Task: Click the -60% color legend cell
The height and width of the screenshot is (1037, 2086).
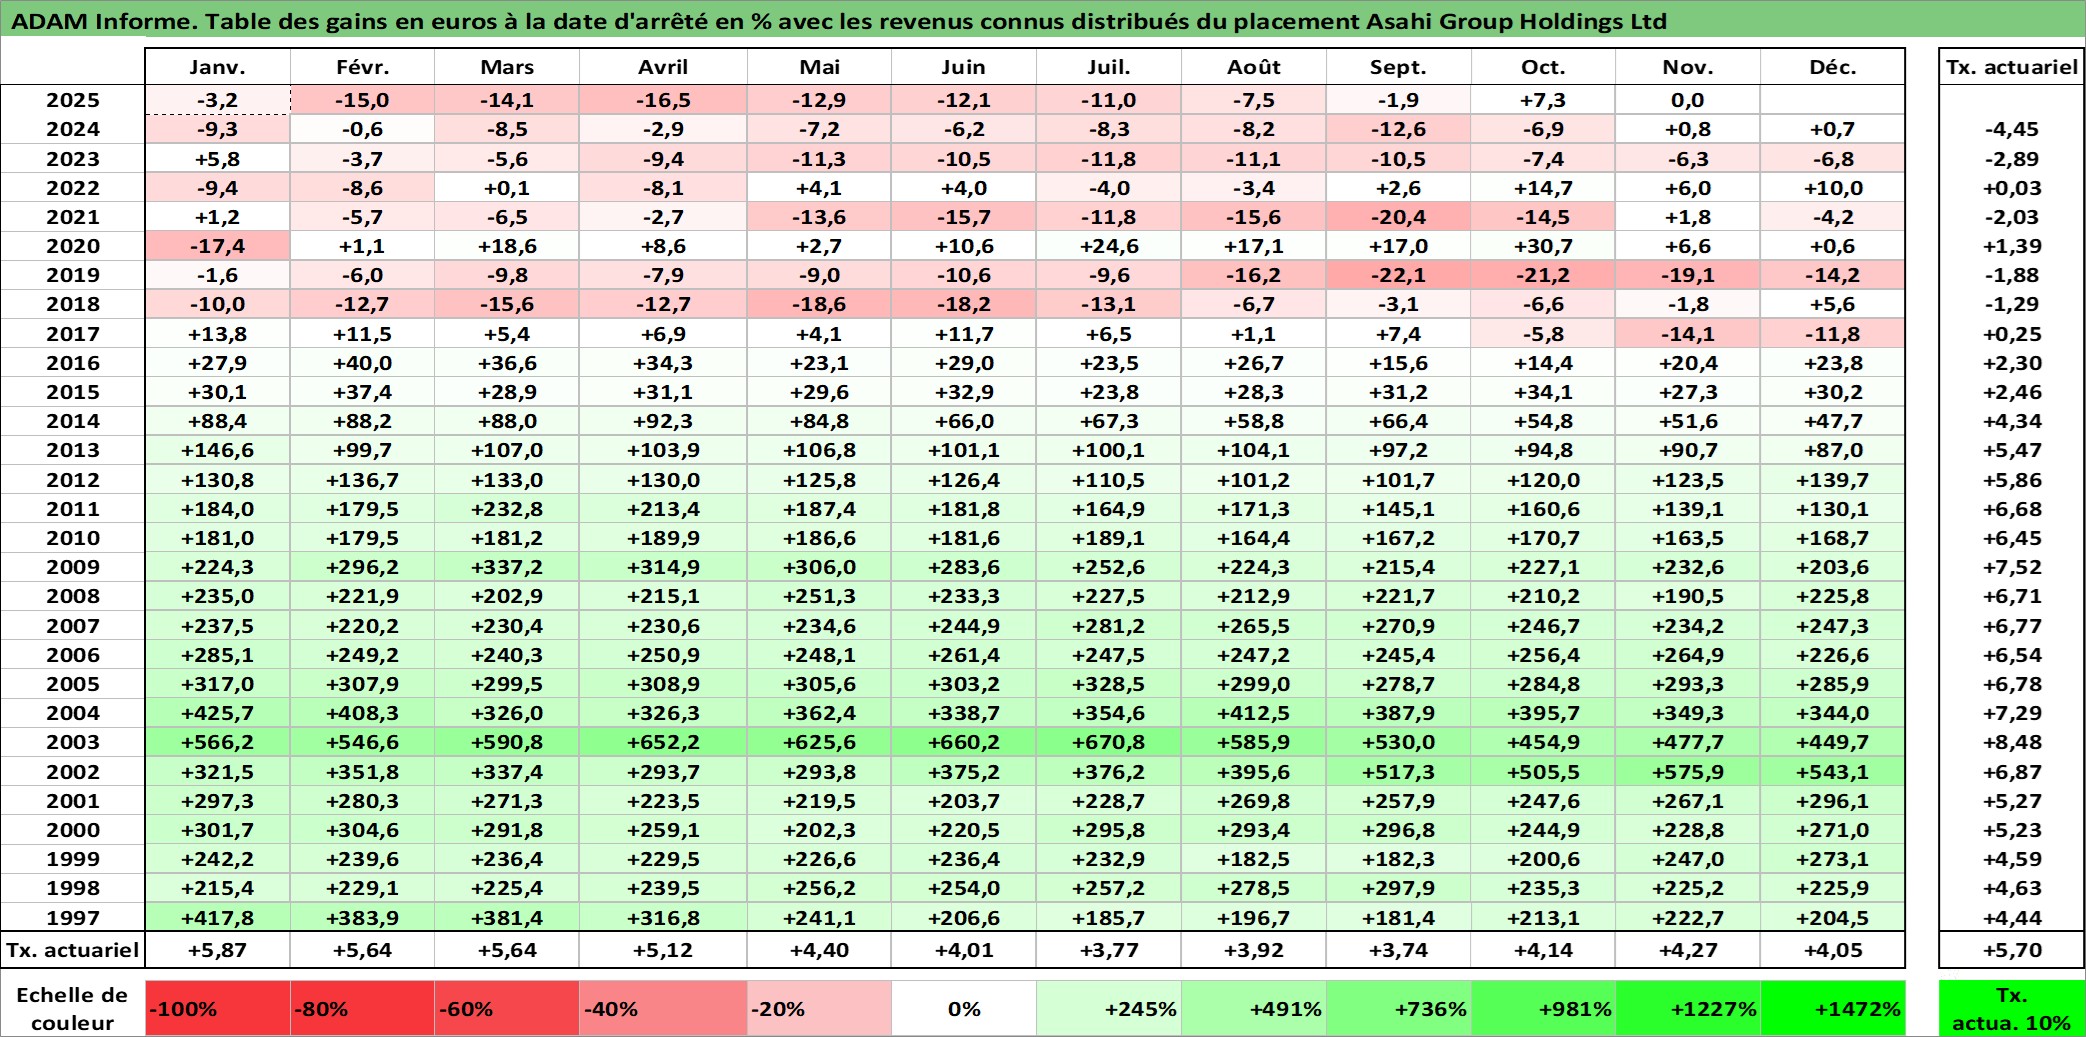Action: (507, 1008)
